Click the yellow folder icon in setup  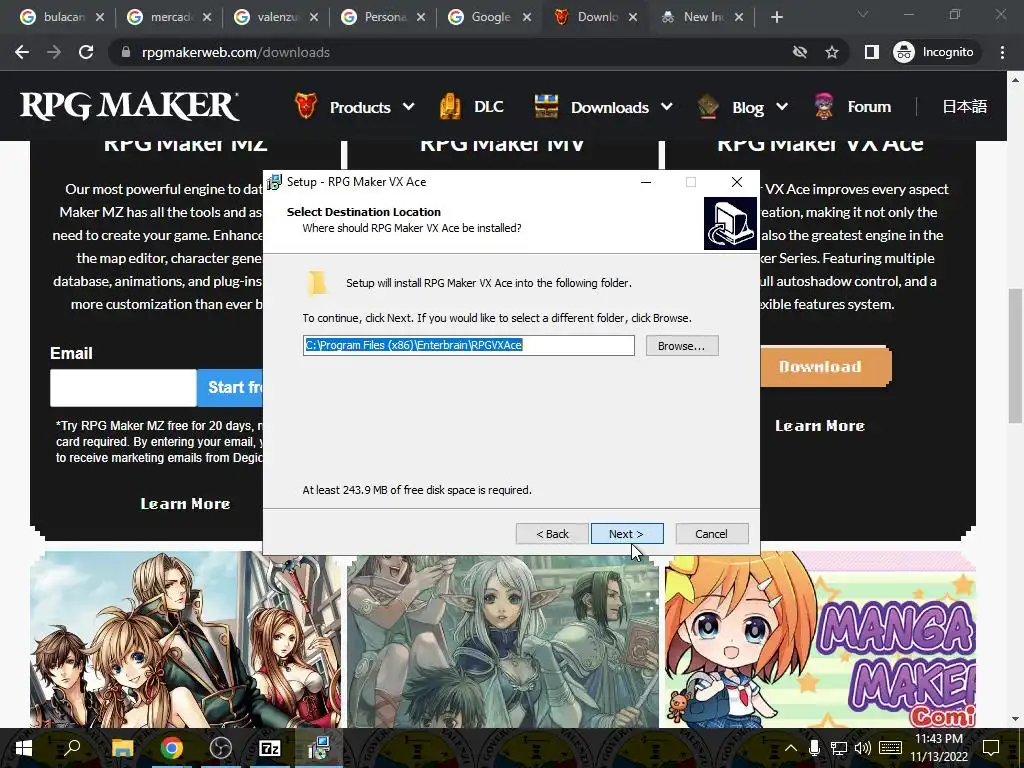[x=317, y=283]
